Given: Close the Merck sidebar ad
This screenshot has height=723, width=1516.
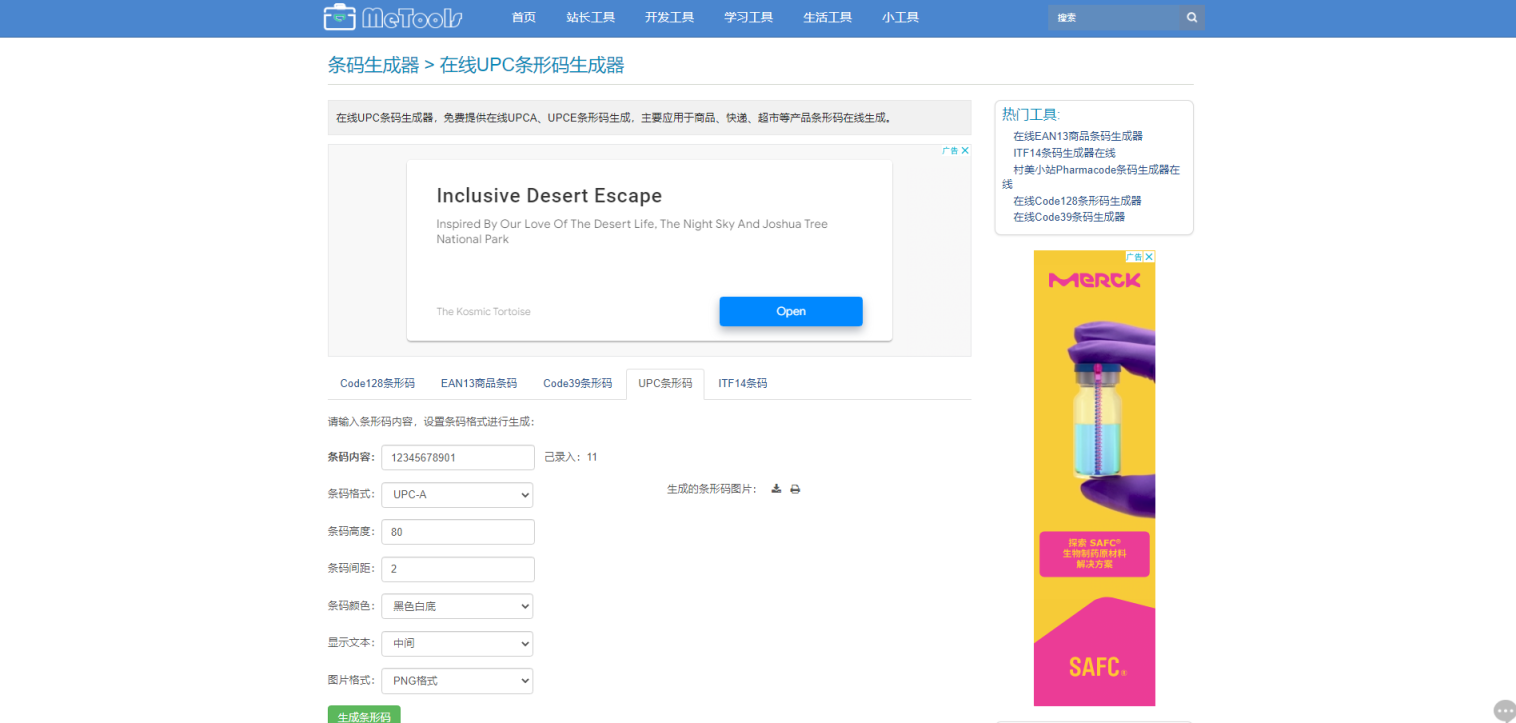Looking at the screenshot, I should [1149, 257].
